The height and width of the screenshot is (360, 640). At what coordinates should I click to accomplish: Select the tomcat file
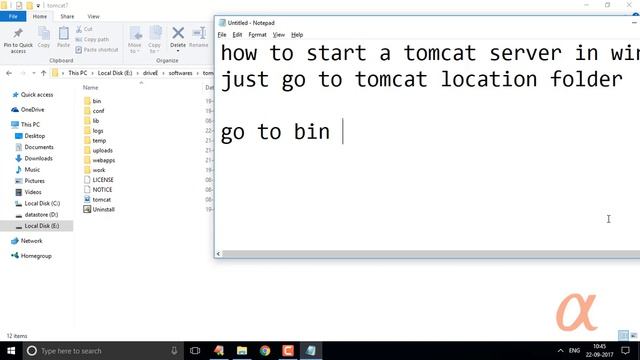click(x=102, y=200)
